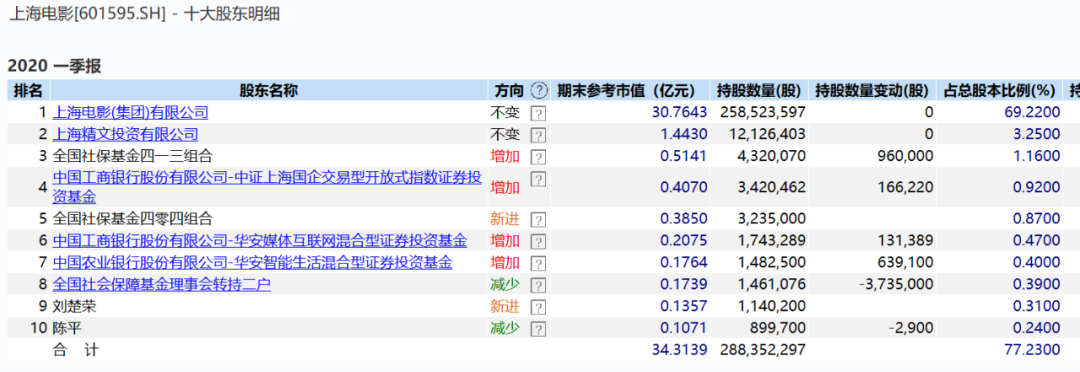Click the question icon in the 上海精文投资有限公司 row
This screenshot has height=372, width=1080.
tap(538, 135)
